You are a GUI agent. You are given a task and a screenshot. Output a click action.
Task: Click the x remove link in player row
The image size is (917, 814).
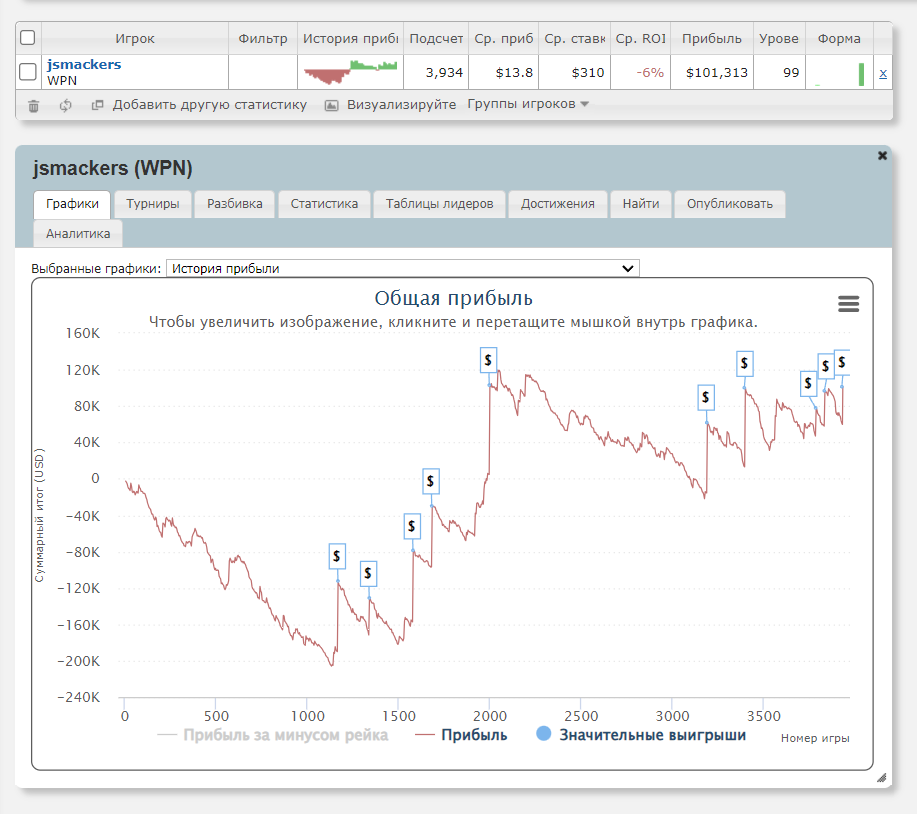tap(882, 72)
